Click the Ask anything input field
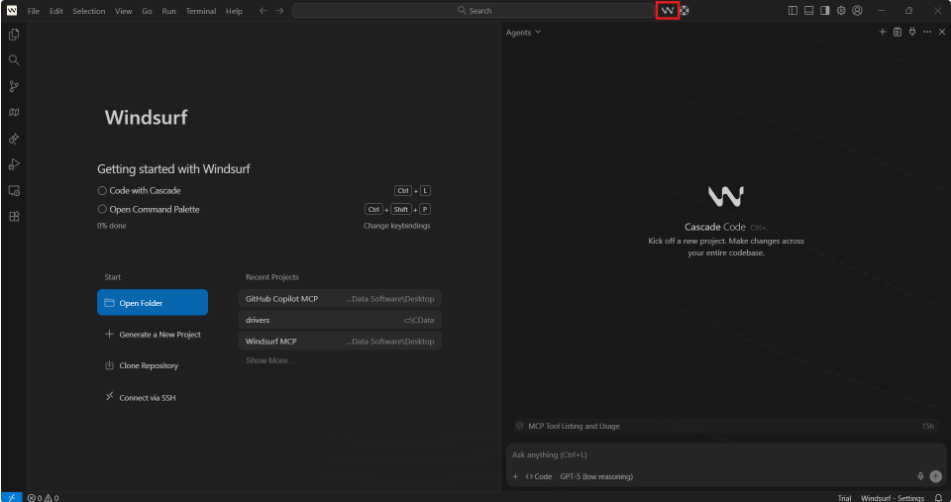This screenshot has width=951, height=502. point(726,455)
